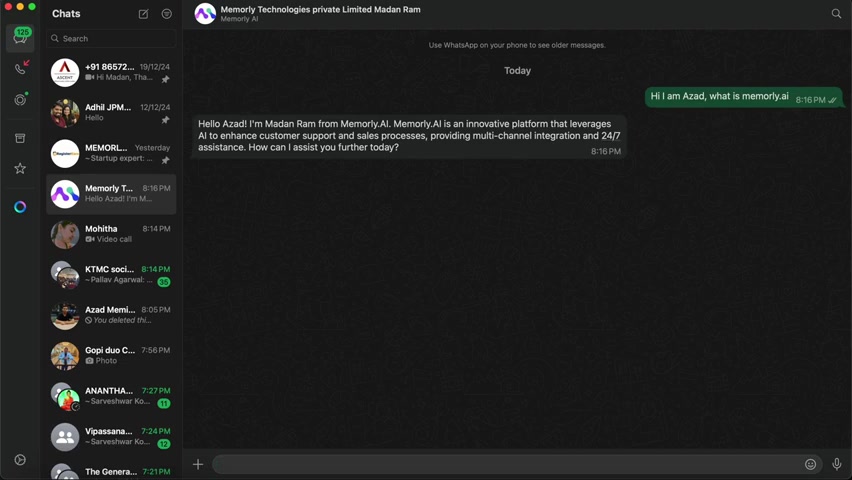Viewport: 852px width, 480px height.
Task: Click pin icon on +91 86572 chat
Action: pyautogui.click(x=165, y=79)
